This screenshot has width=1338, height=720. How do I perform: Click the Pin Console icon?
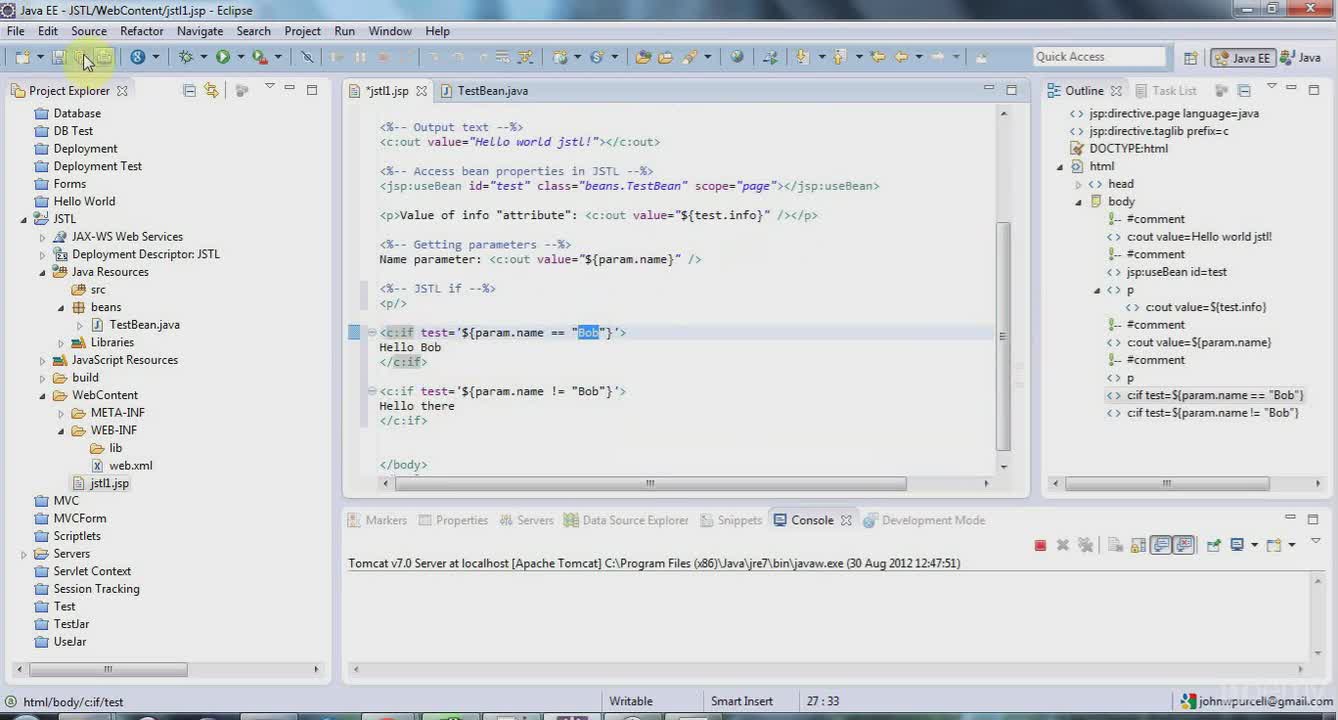coord(1213,545)
